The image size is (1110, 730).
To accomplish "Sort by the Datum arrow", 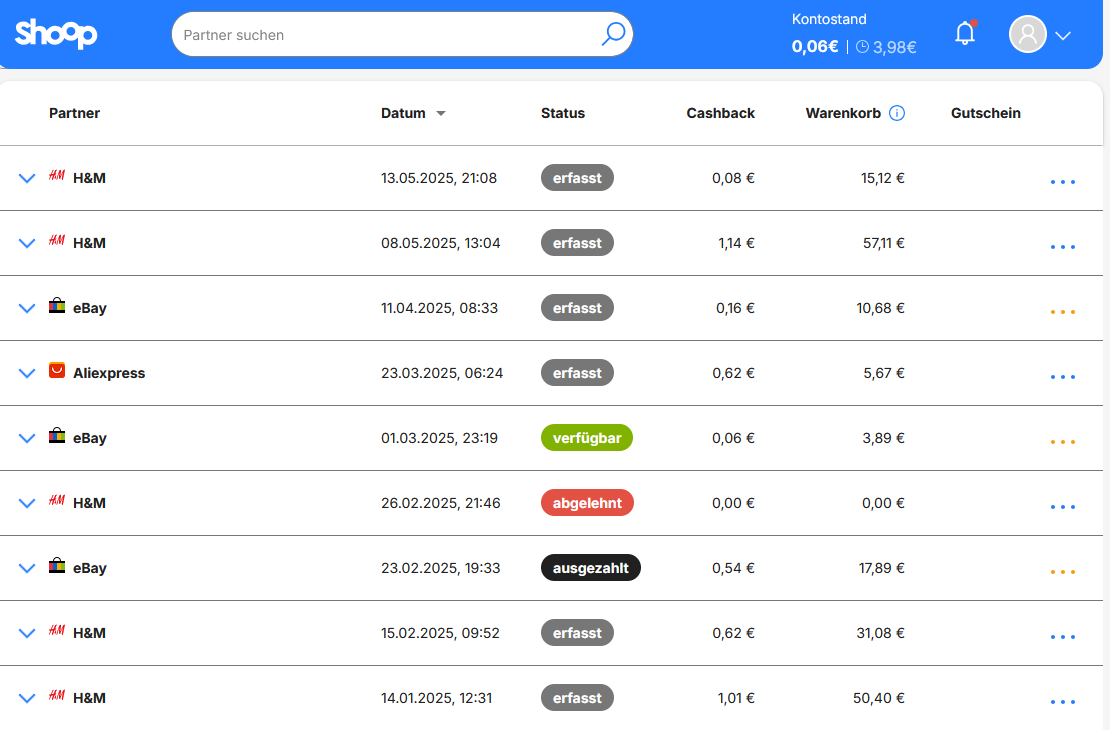I will 441,113.
